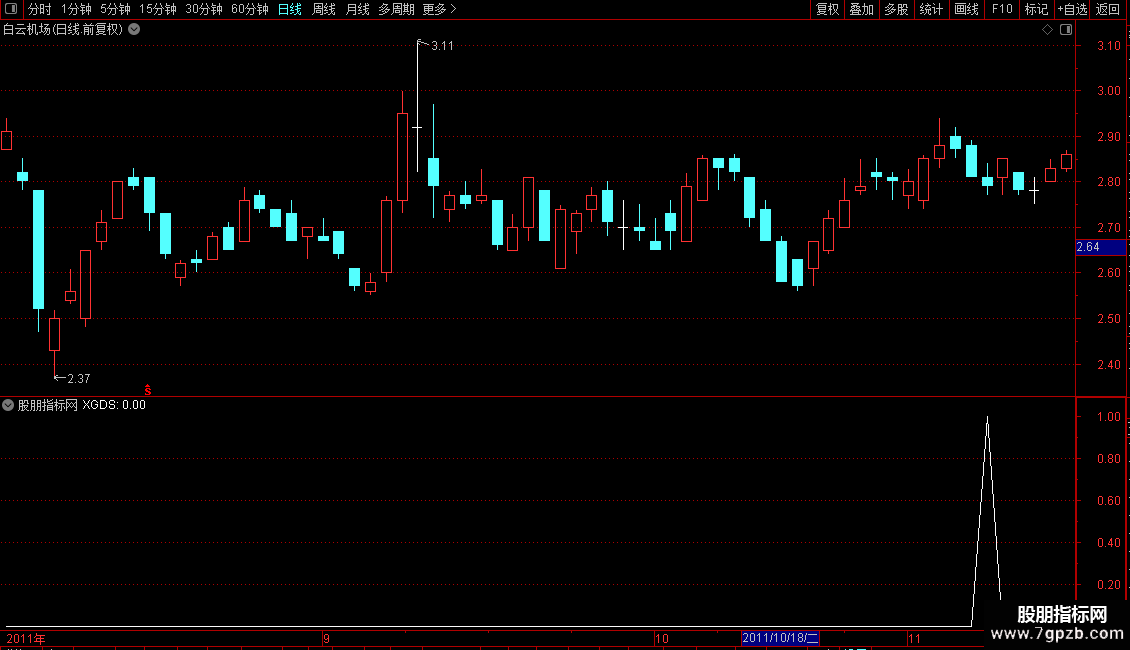
Task: Open the 多股 multi-stock view
Action: pos(896,9)
